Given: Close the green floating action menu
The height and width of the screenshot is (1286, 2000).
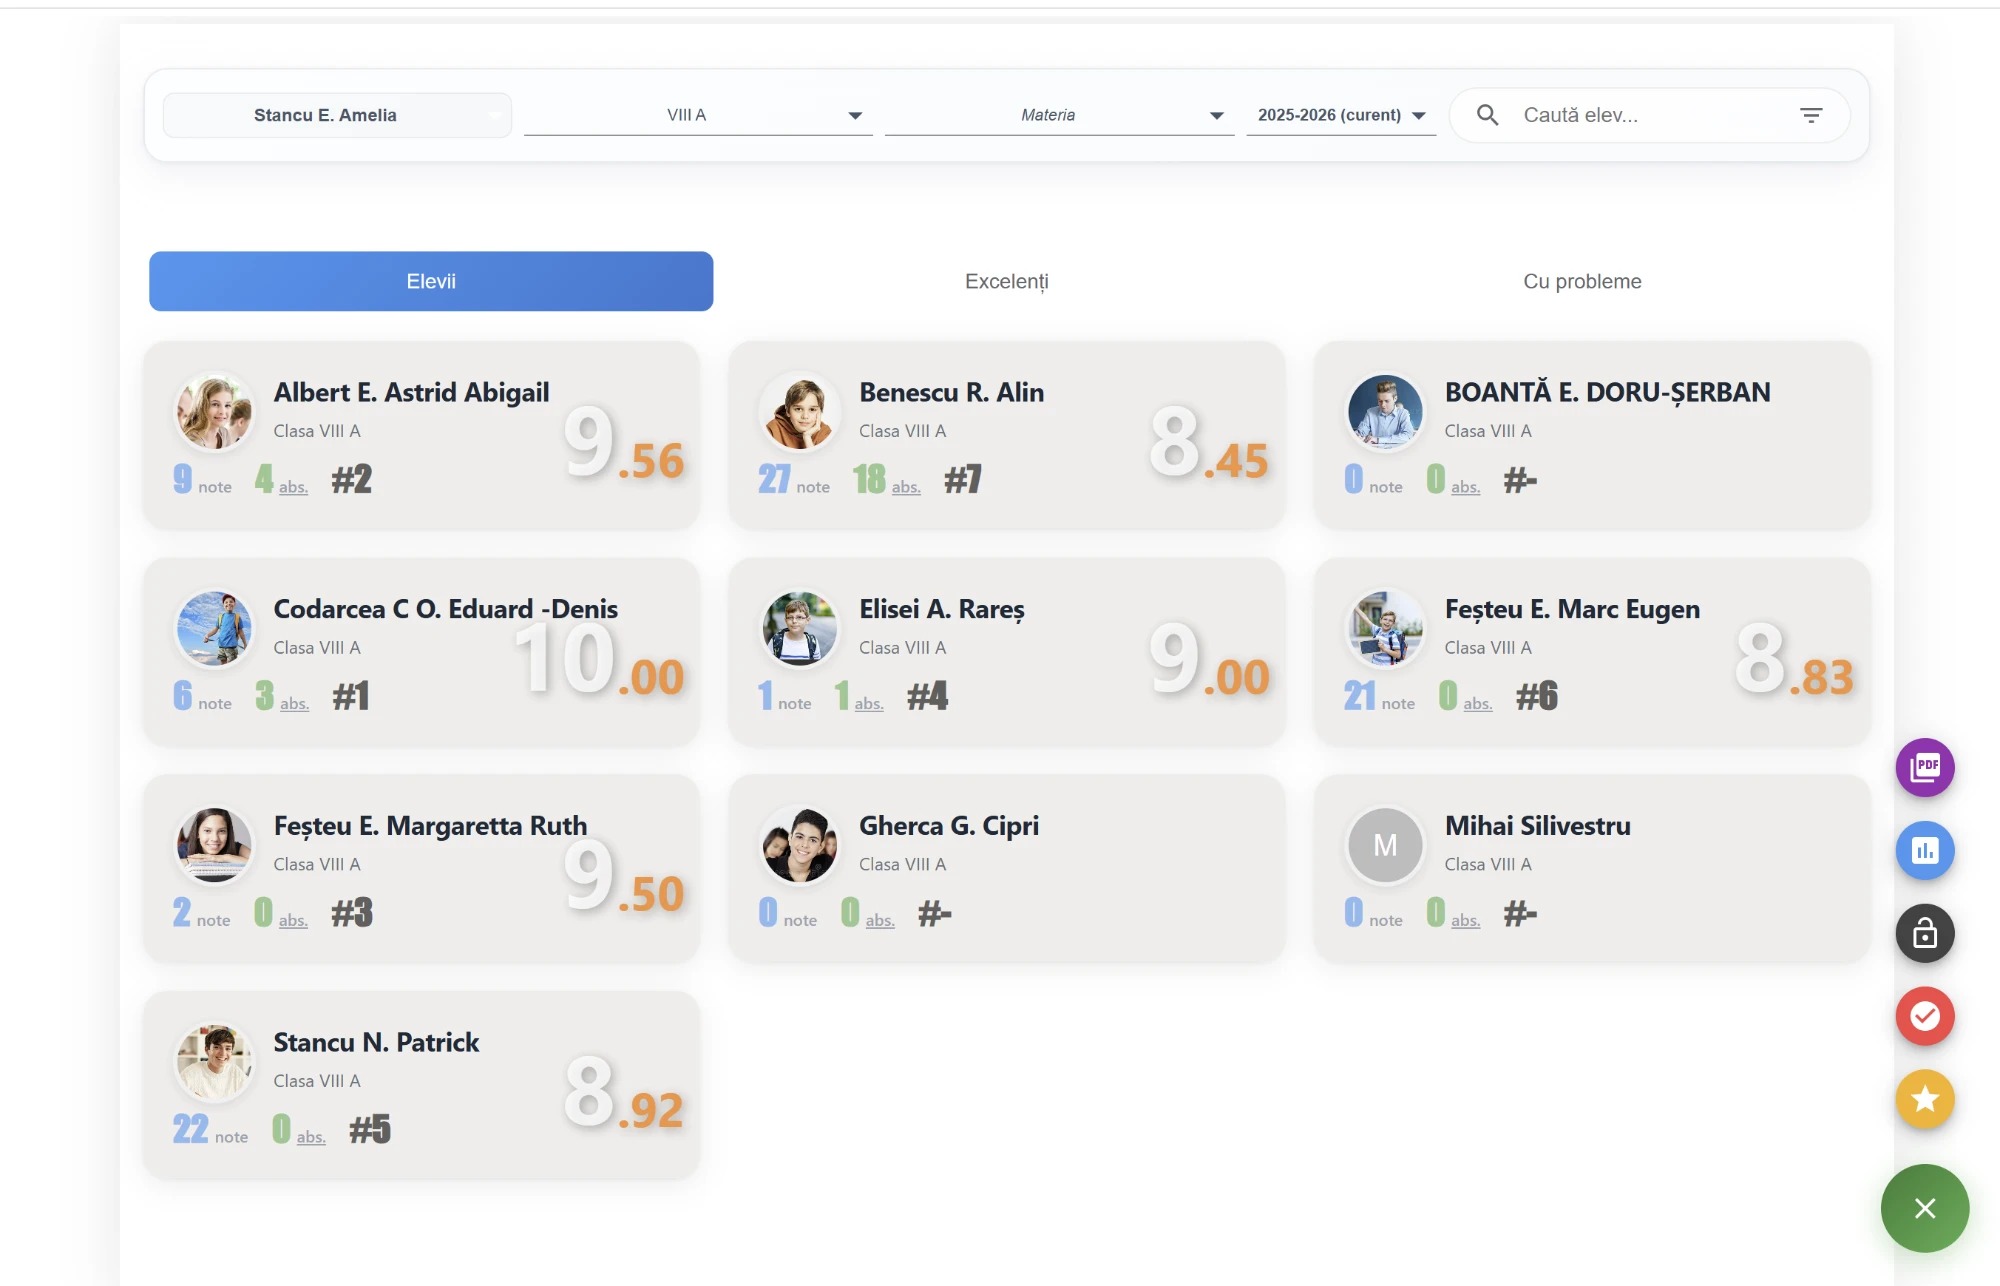Looking at the screenshot, I should 1925,1208.
